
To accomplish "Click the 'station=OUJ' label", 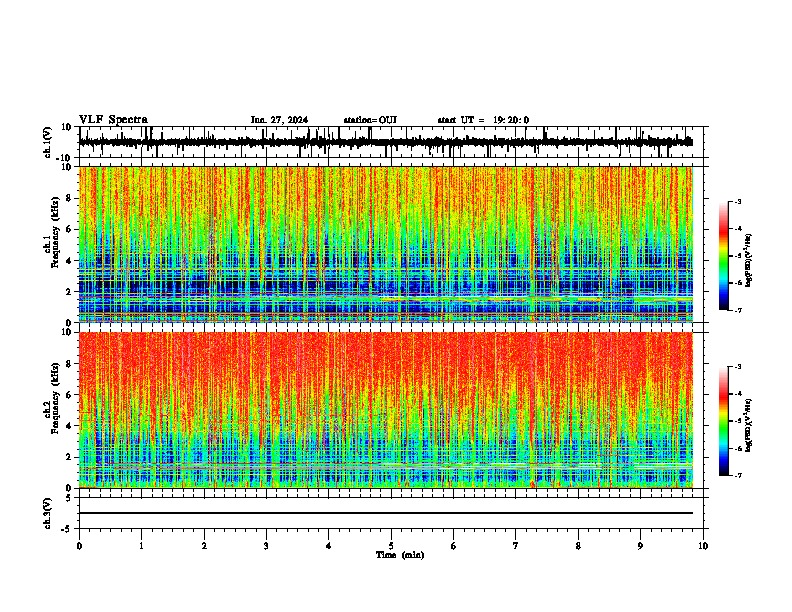I will coord(370,120).
